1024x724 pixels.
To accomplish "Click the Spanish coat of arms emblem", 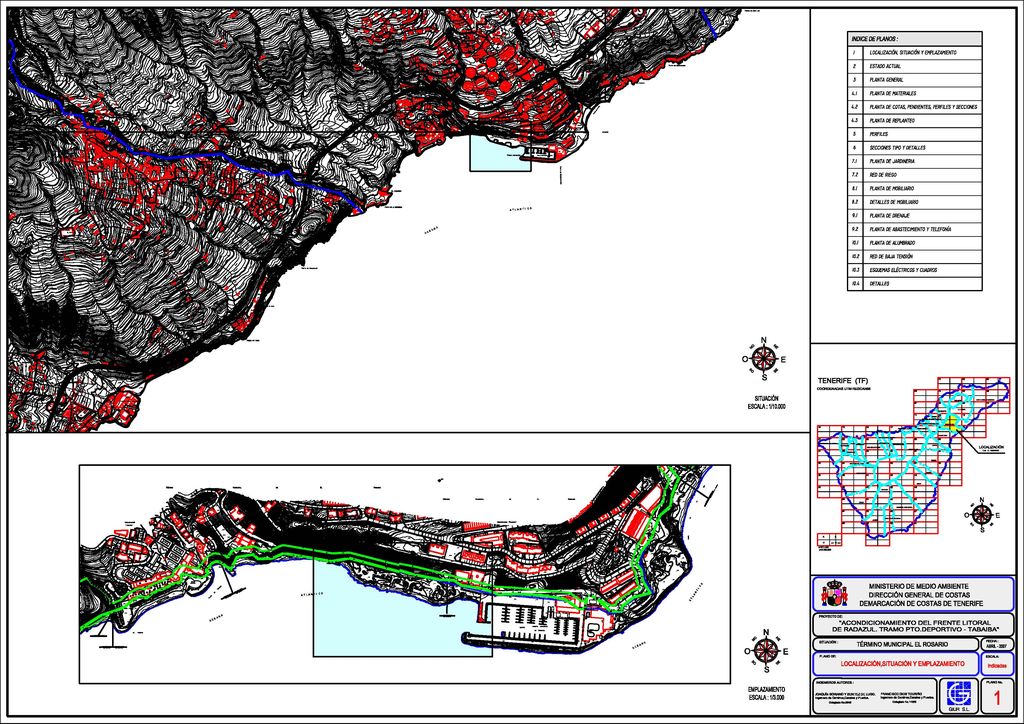I will (x=840, y=593).
